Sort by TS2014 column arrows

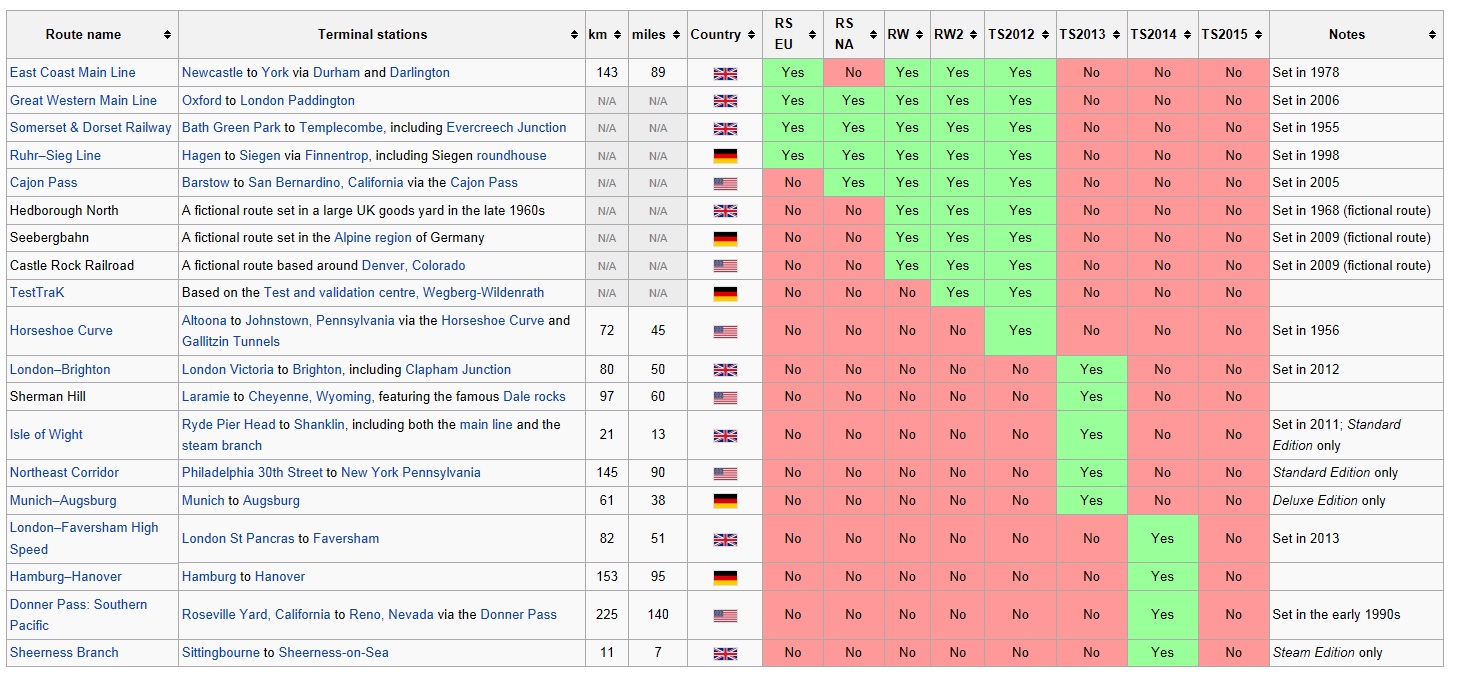[x=1188, y=35]
